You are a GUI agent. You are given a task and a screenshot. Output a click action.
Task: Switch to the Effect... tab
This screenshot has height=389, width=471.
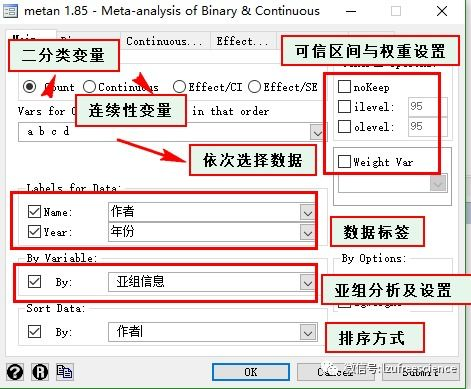tap(243, 41)
